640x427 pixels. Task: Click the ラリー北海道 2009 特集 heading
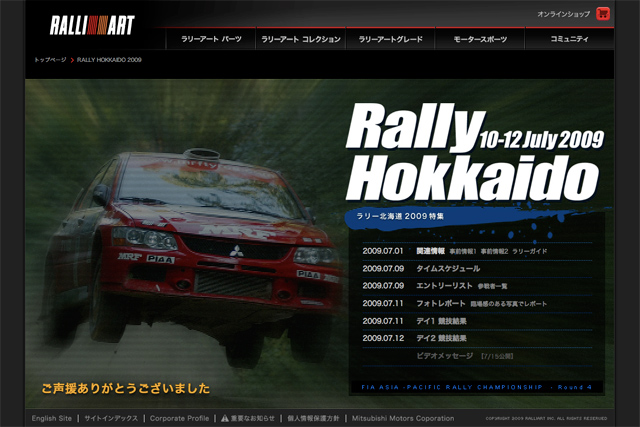point(400,216)
